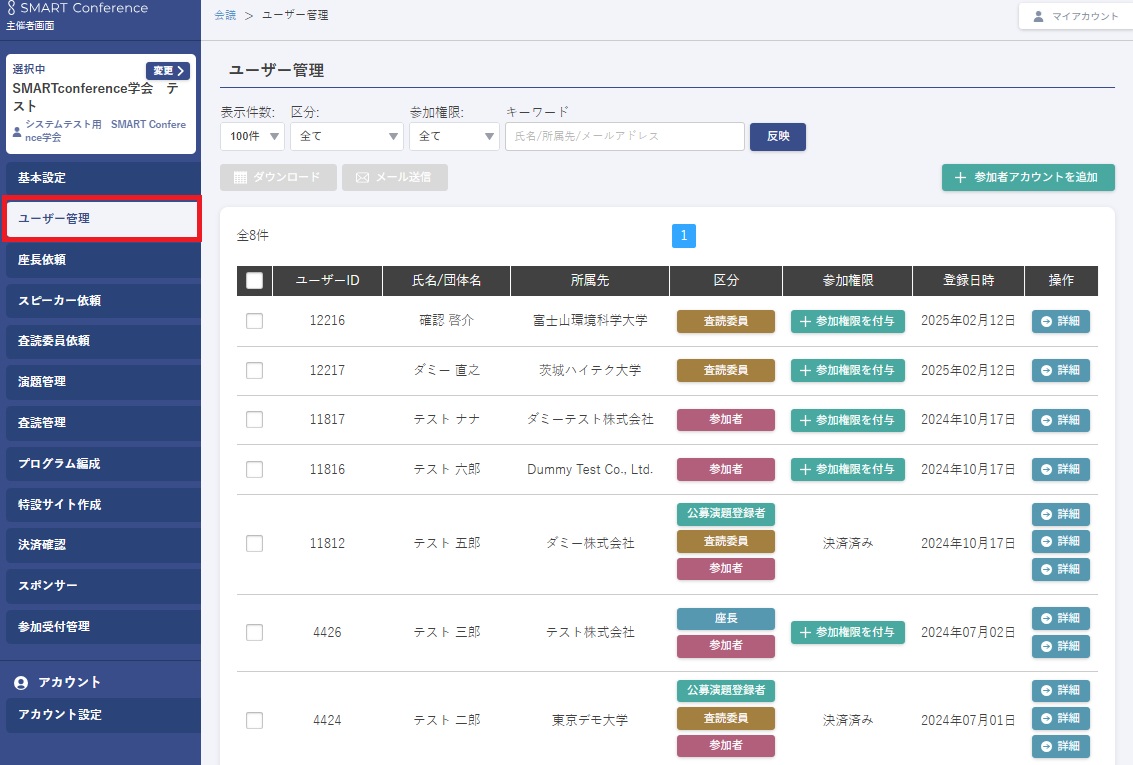Check the row for user 4426
1133x765 pixels.
[254, 632]
